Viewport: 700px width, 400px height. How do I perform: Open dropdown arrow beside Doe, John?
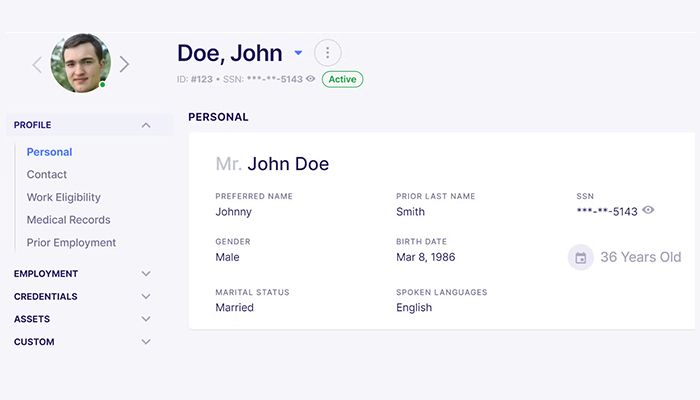click(298, 53)
